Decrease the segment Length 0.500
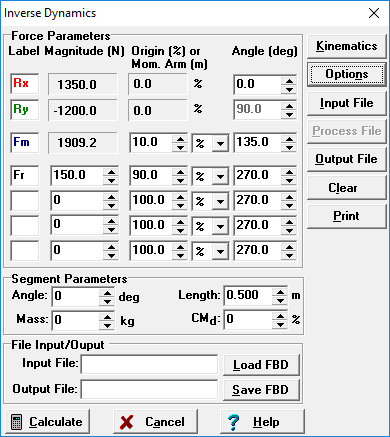The image size is (390, 437). pyautogui.click(x=280, y=301)
